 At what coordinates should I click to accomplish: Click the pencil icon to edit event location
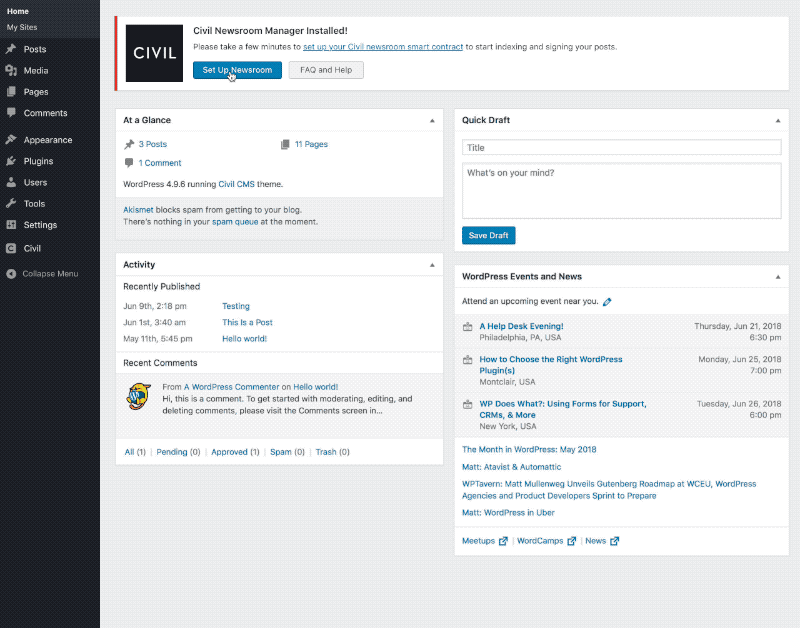[x=607, y=302]
